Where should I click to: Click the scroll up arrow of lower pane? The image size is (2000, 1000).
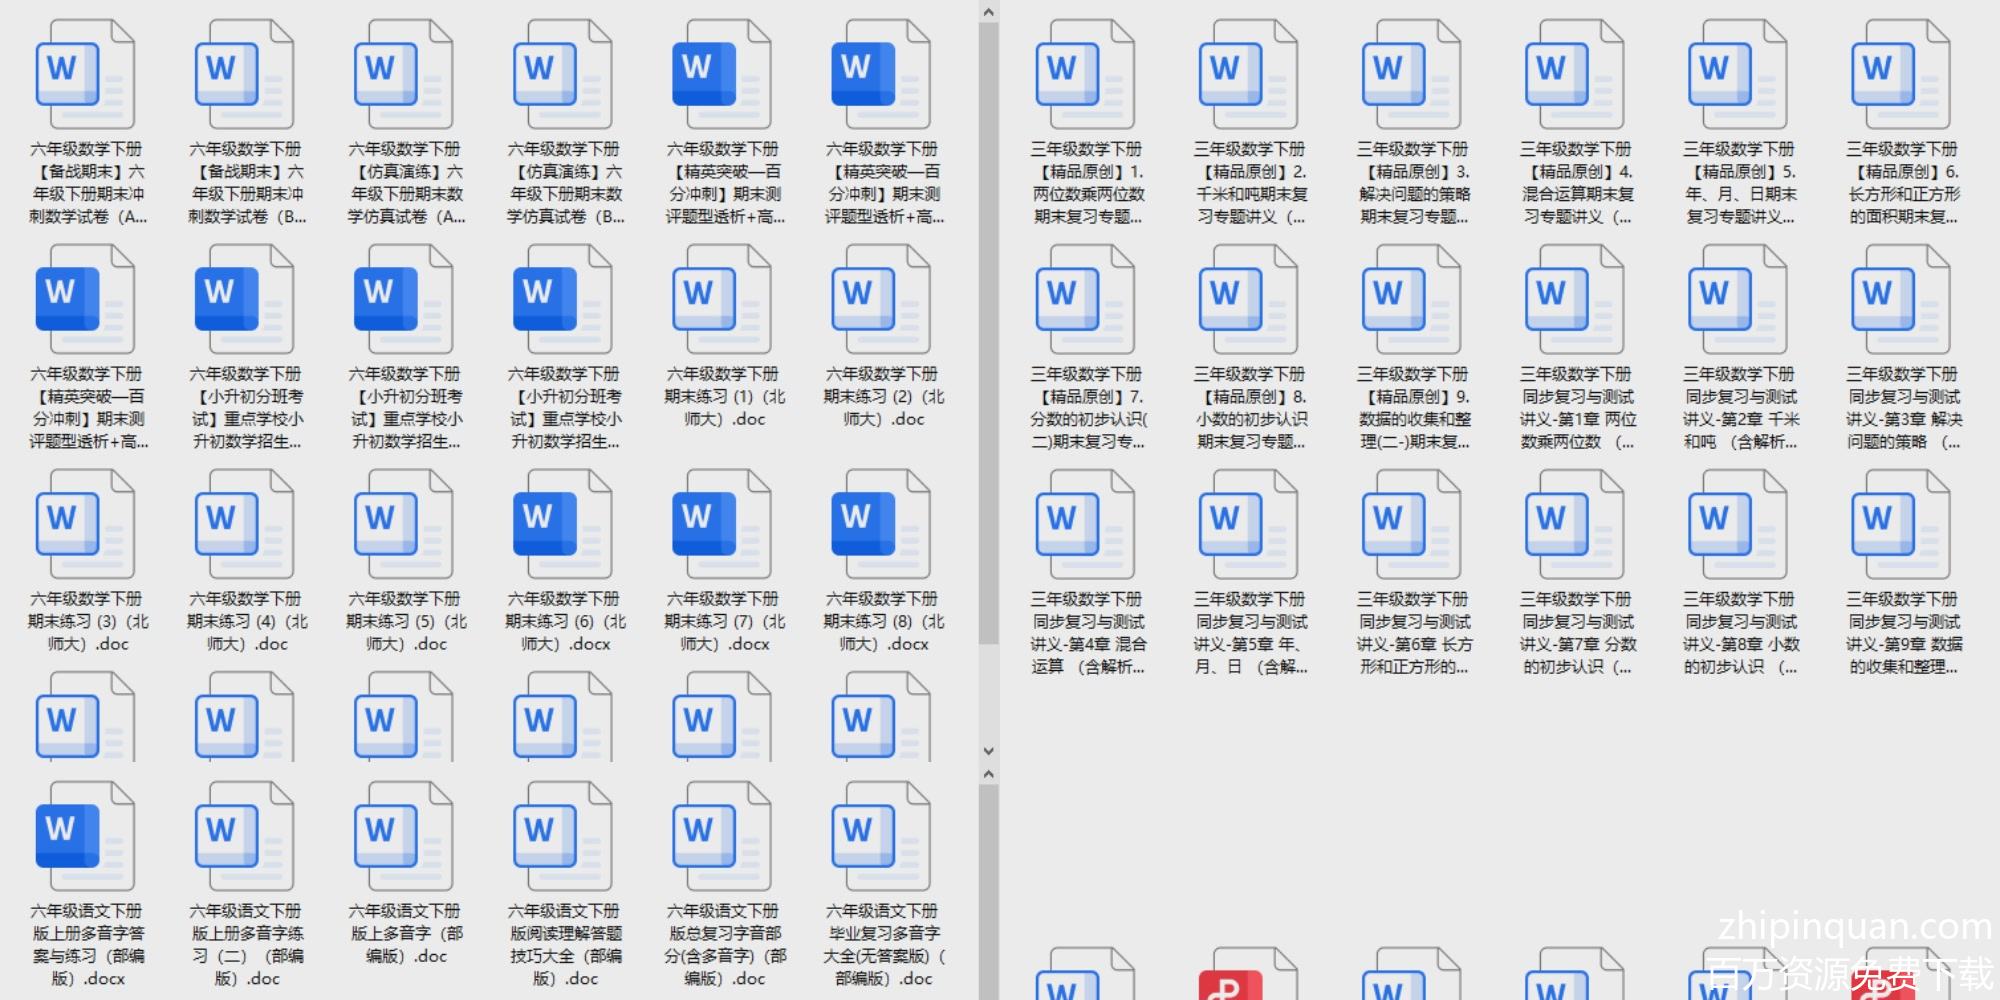point(988,774)
